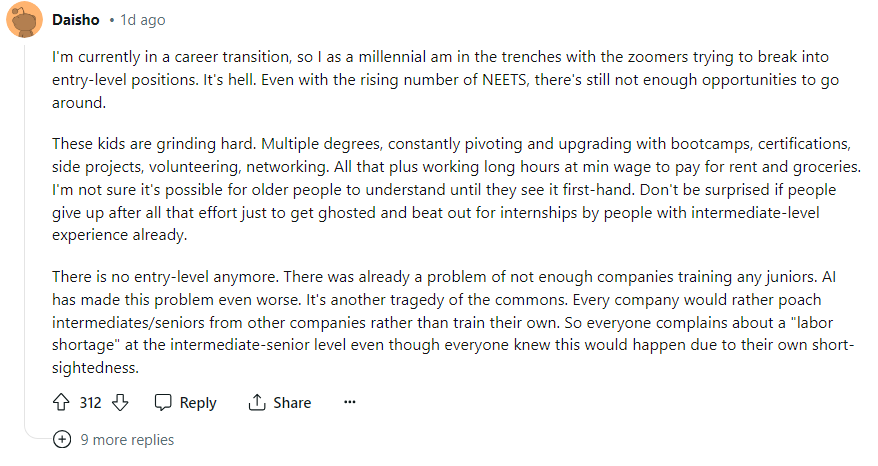
Task: Click Daisho's snoo avatar
Action: pos(23,20)
